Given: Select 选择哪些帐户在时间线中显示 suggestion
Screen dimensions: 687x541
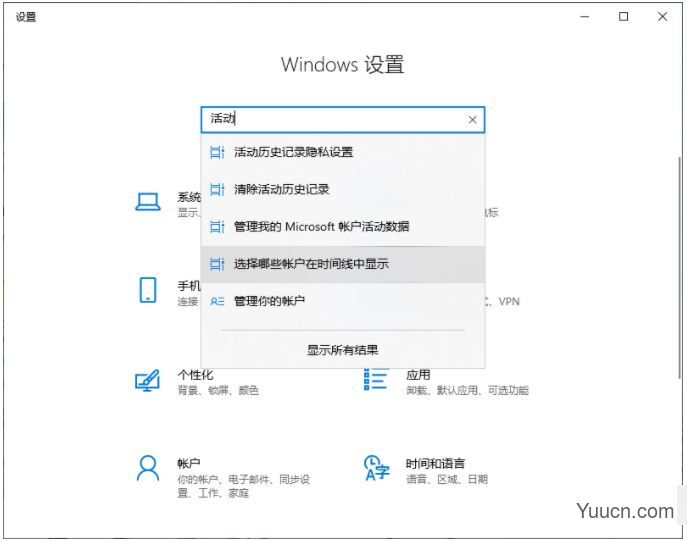Looking at the screenshot, I should (311, 264).
